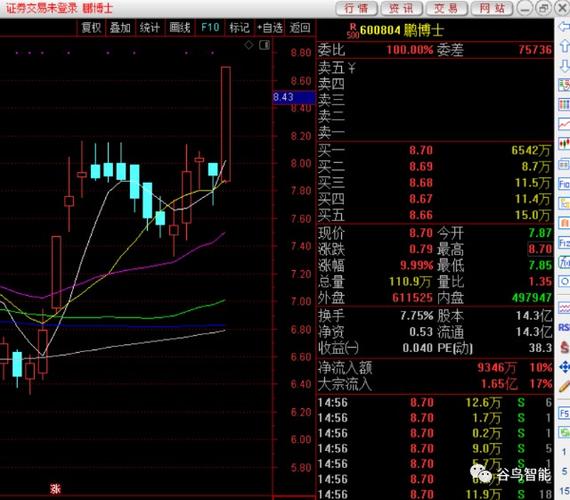This screenshot has height=500, width=570.
Task: Click the circle icon in sidebar
Action: [564, 282]
